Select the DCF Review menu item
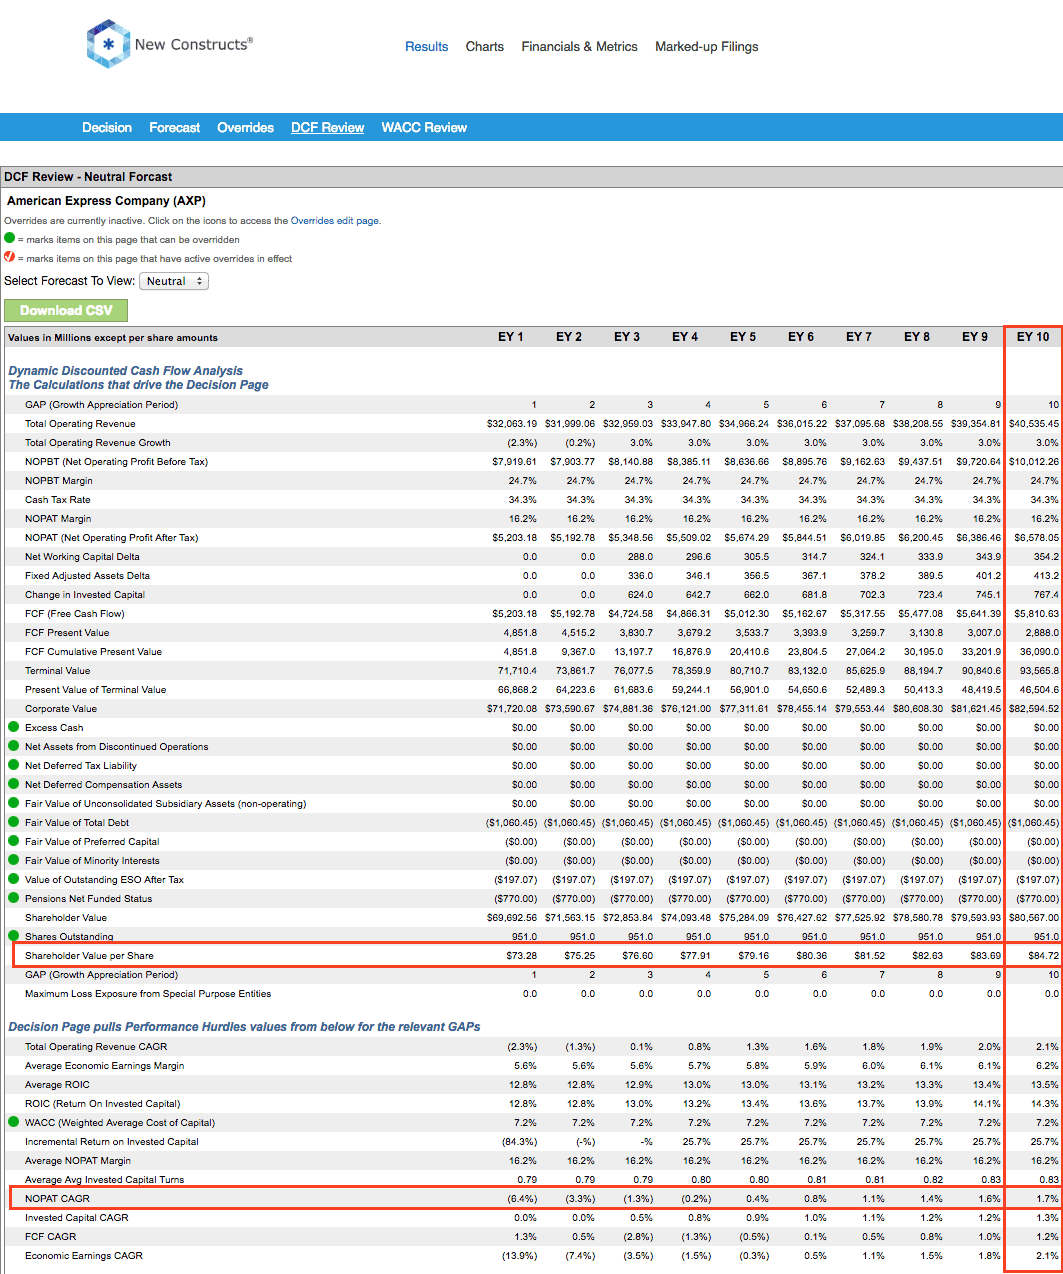The image size is (1063, 1274). point(327,127)
